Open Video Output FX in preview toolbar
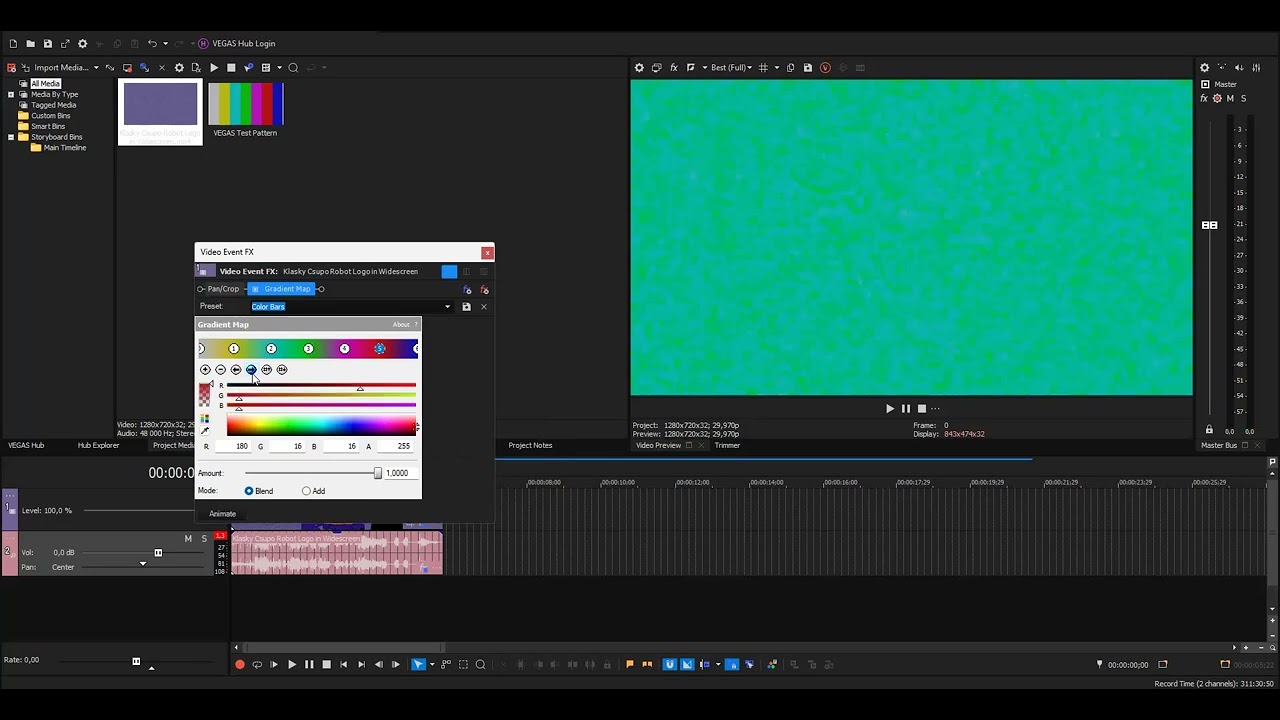The width and height of the screenshot is (1280, 720). (674, 68)
